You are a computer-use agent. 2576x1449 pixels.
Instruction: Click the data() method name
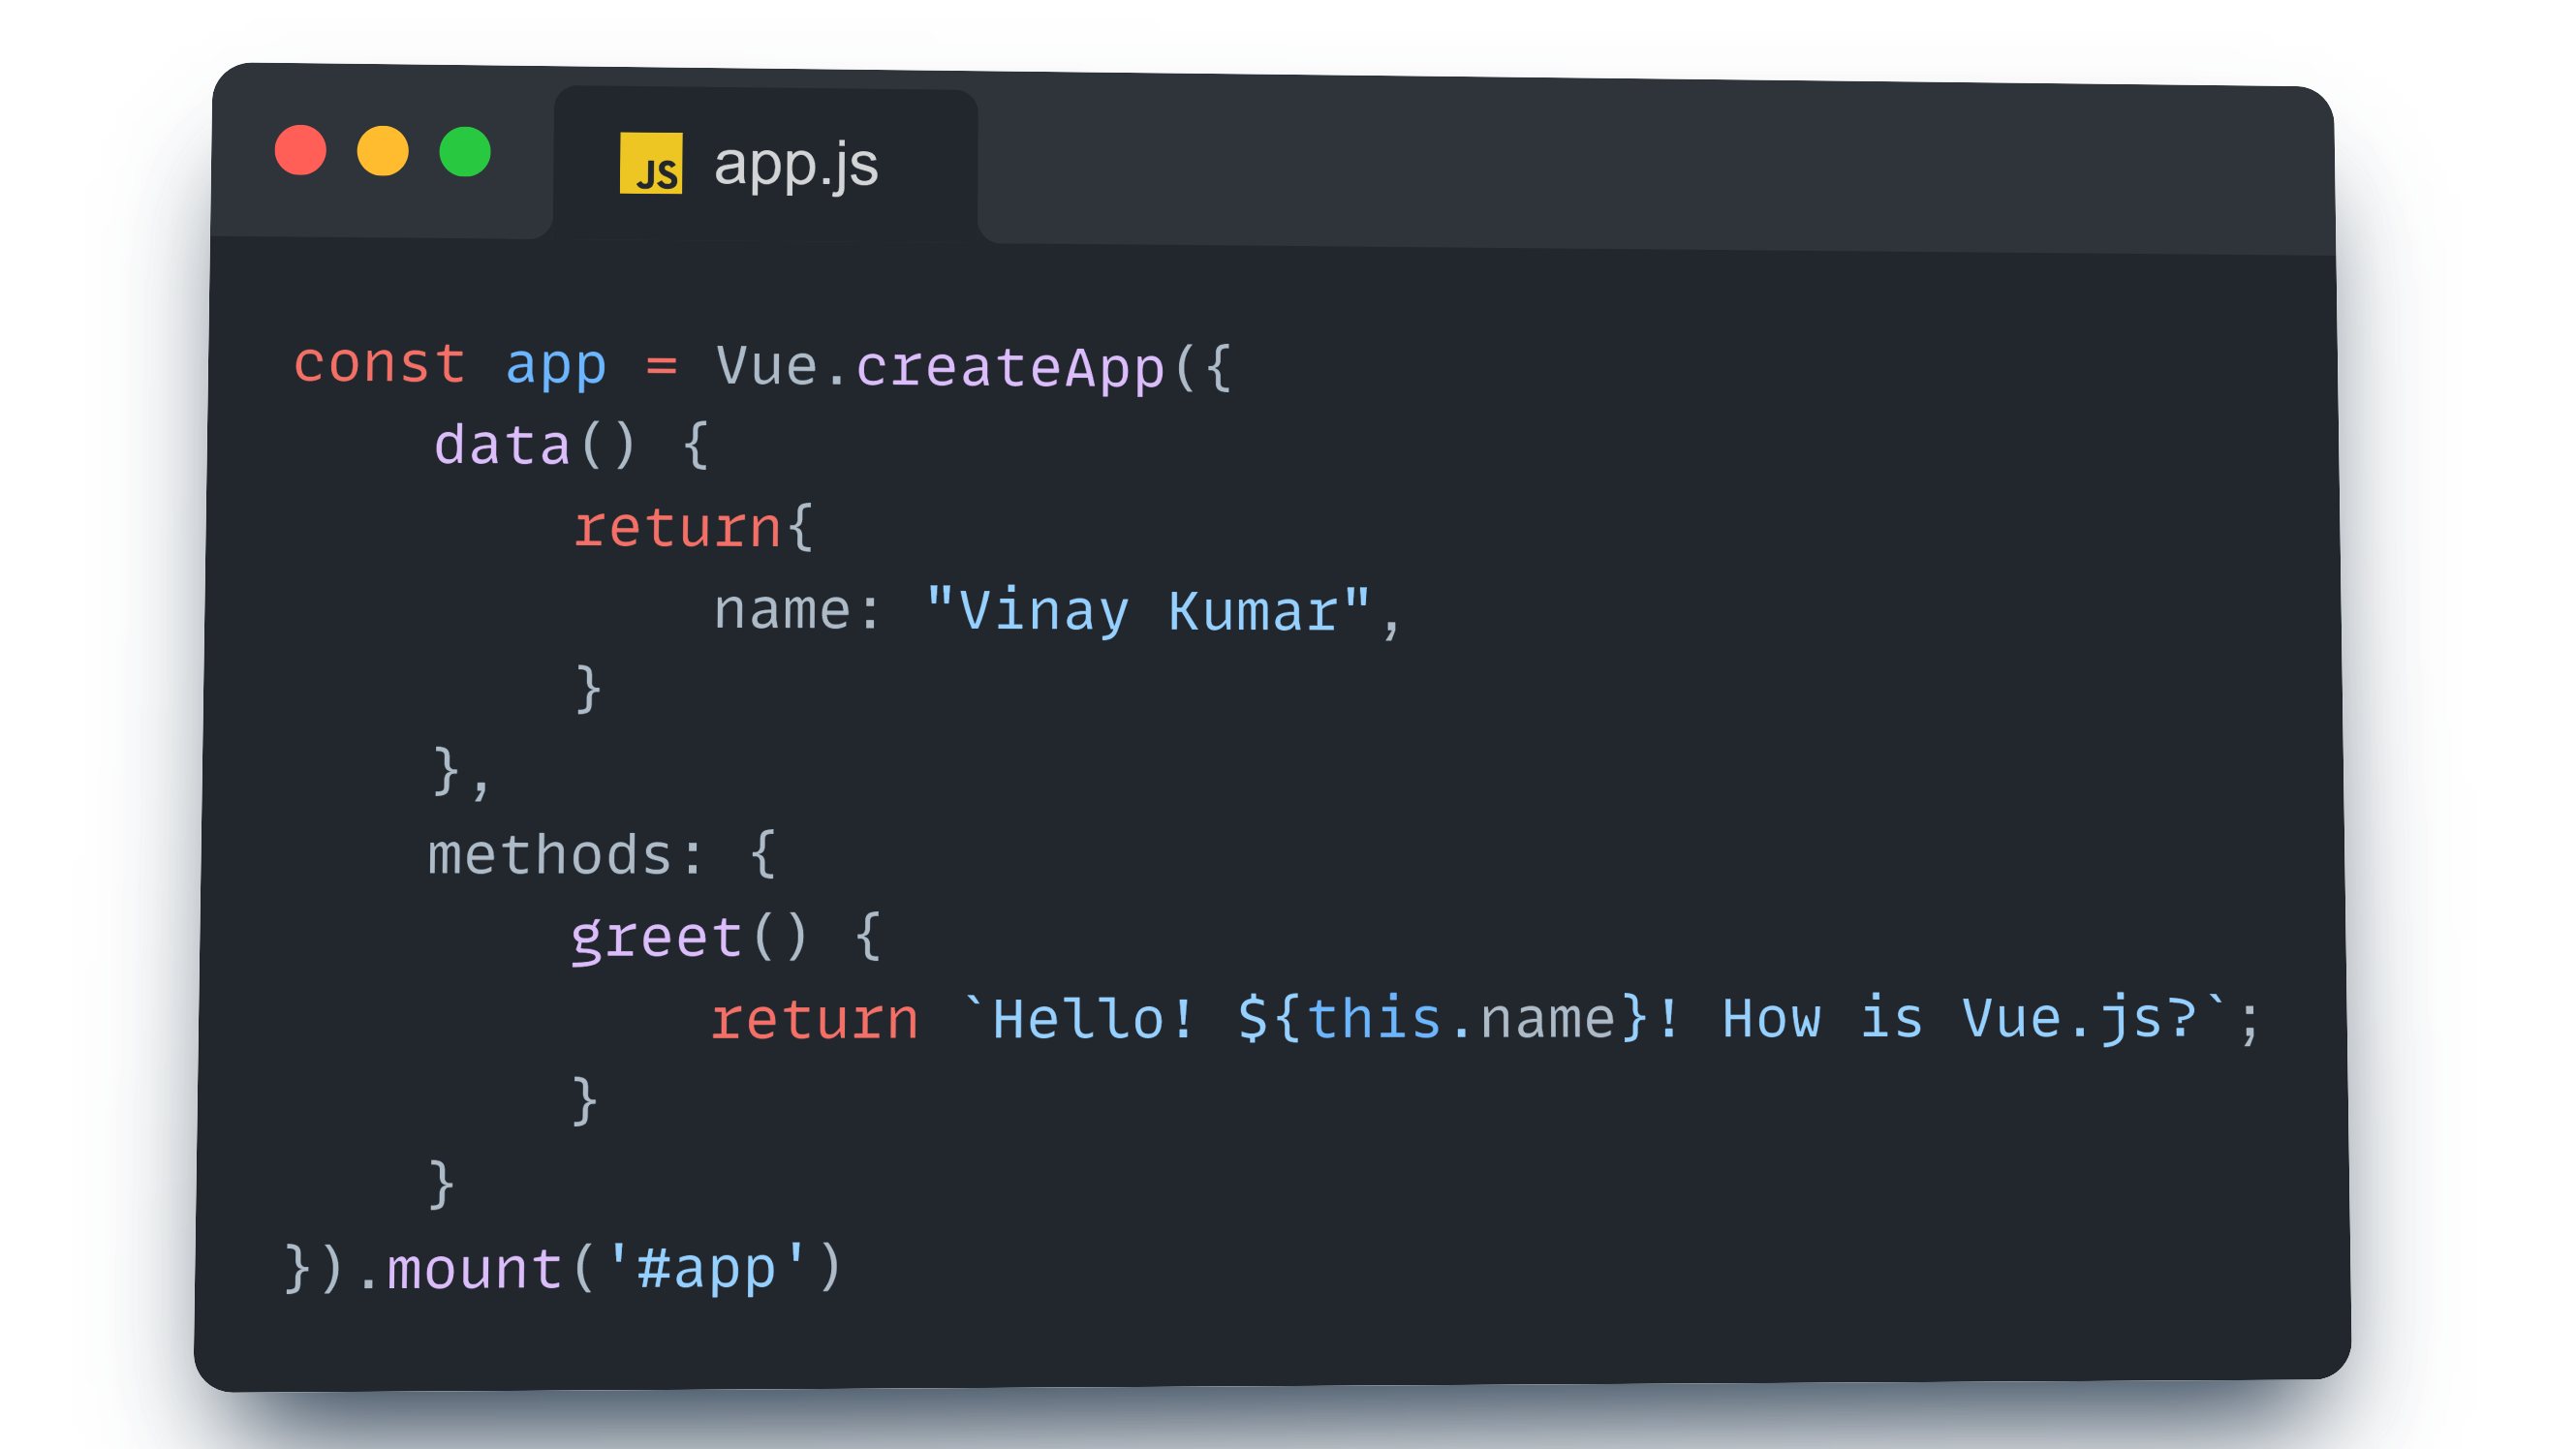502,445
